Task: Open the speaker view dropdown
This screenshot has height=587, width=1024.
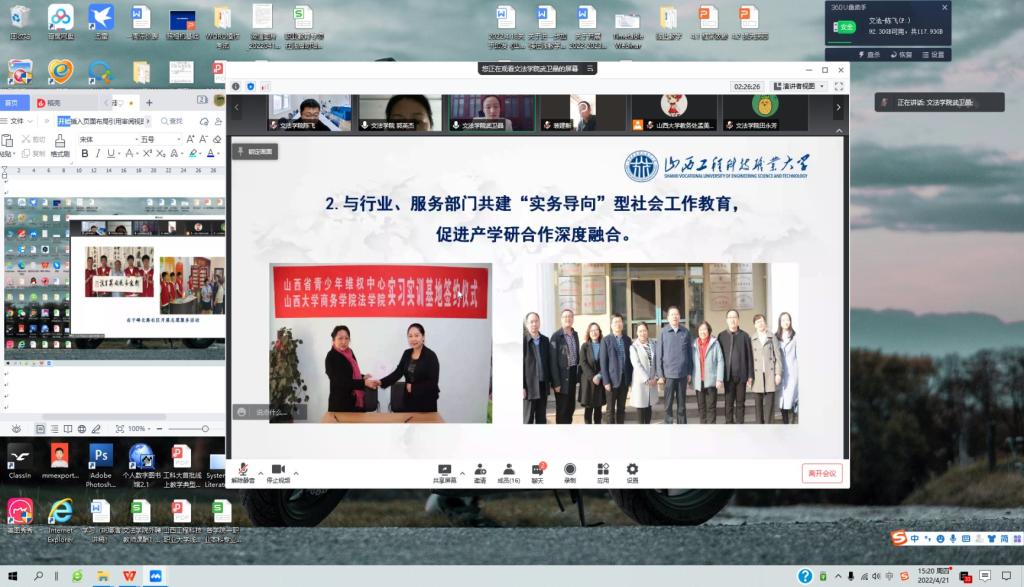Action: (803, 87)
